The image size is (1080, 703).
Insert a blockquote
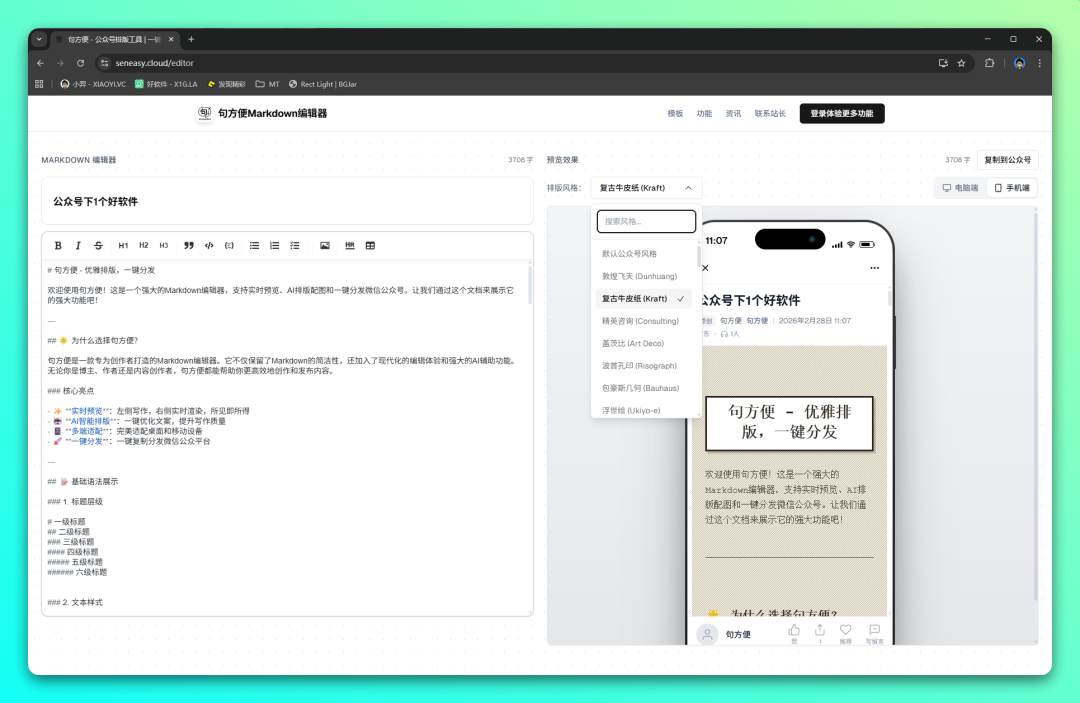189,246
